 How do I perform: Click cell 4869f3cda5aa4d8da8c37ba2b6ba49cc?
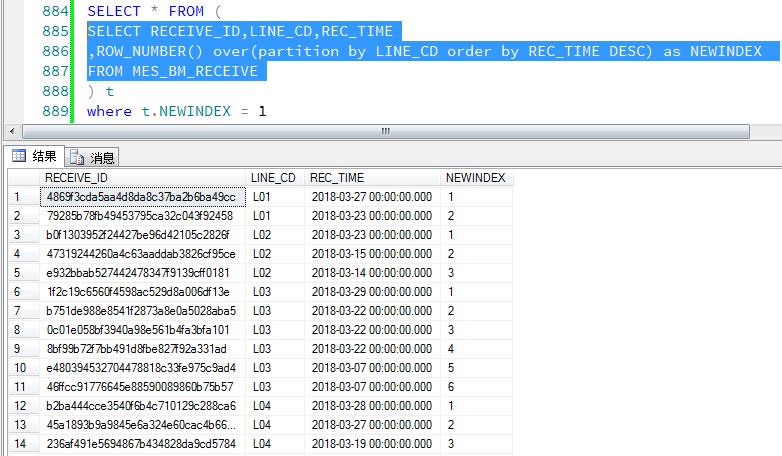click(143, 197)
